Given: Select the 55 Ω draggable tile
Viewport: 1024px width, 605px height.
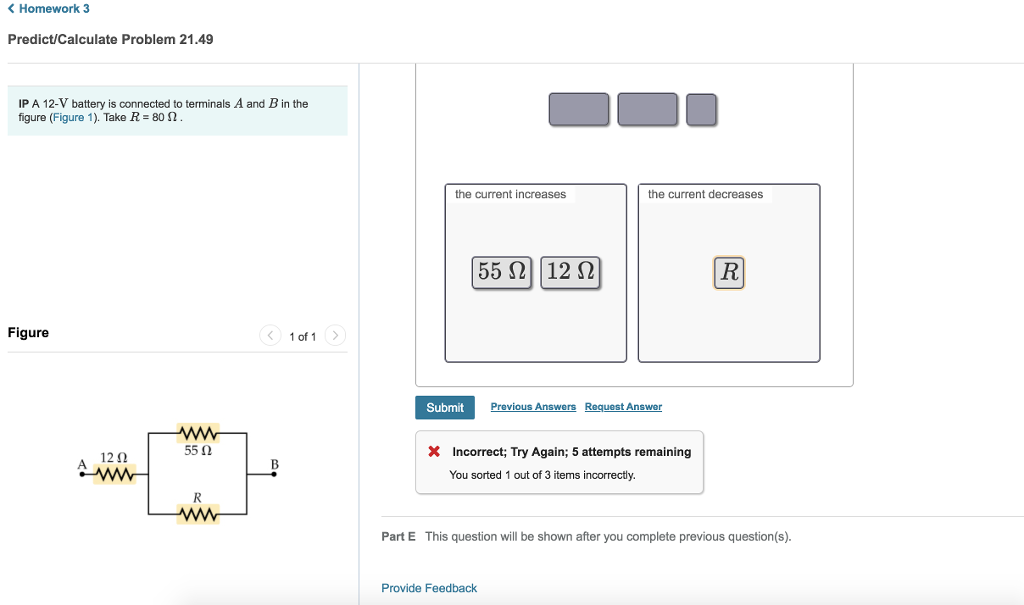Looking at the screenshot, I should pyautogui.click(x=501, y=272).
